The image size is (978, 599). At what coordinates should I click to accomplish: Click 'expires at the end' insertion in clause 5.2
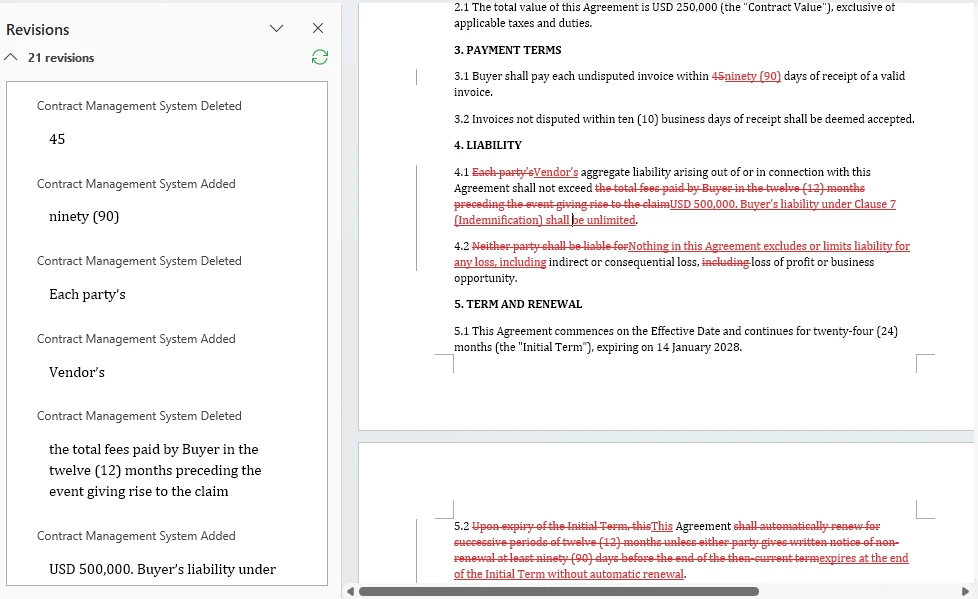point(864,558)
